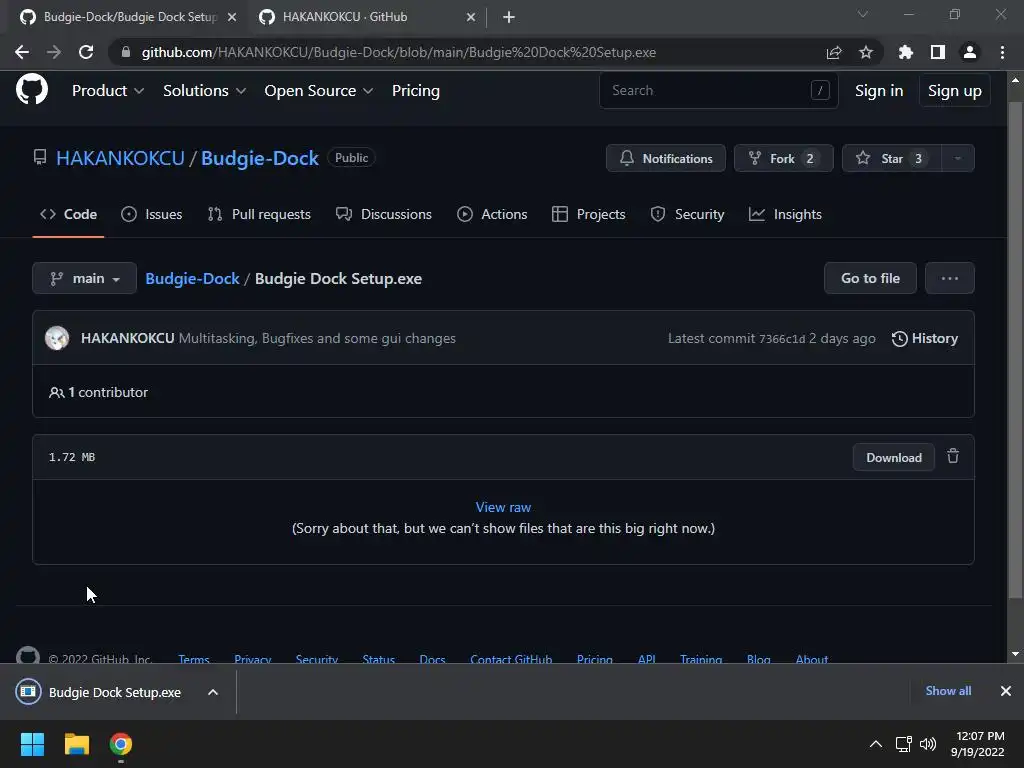
Task: Star the Budgie-Dock repository
Action: tap(892, 158)
